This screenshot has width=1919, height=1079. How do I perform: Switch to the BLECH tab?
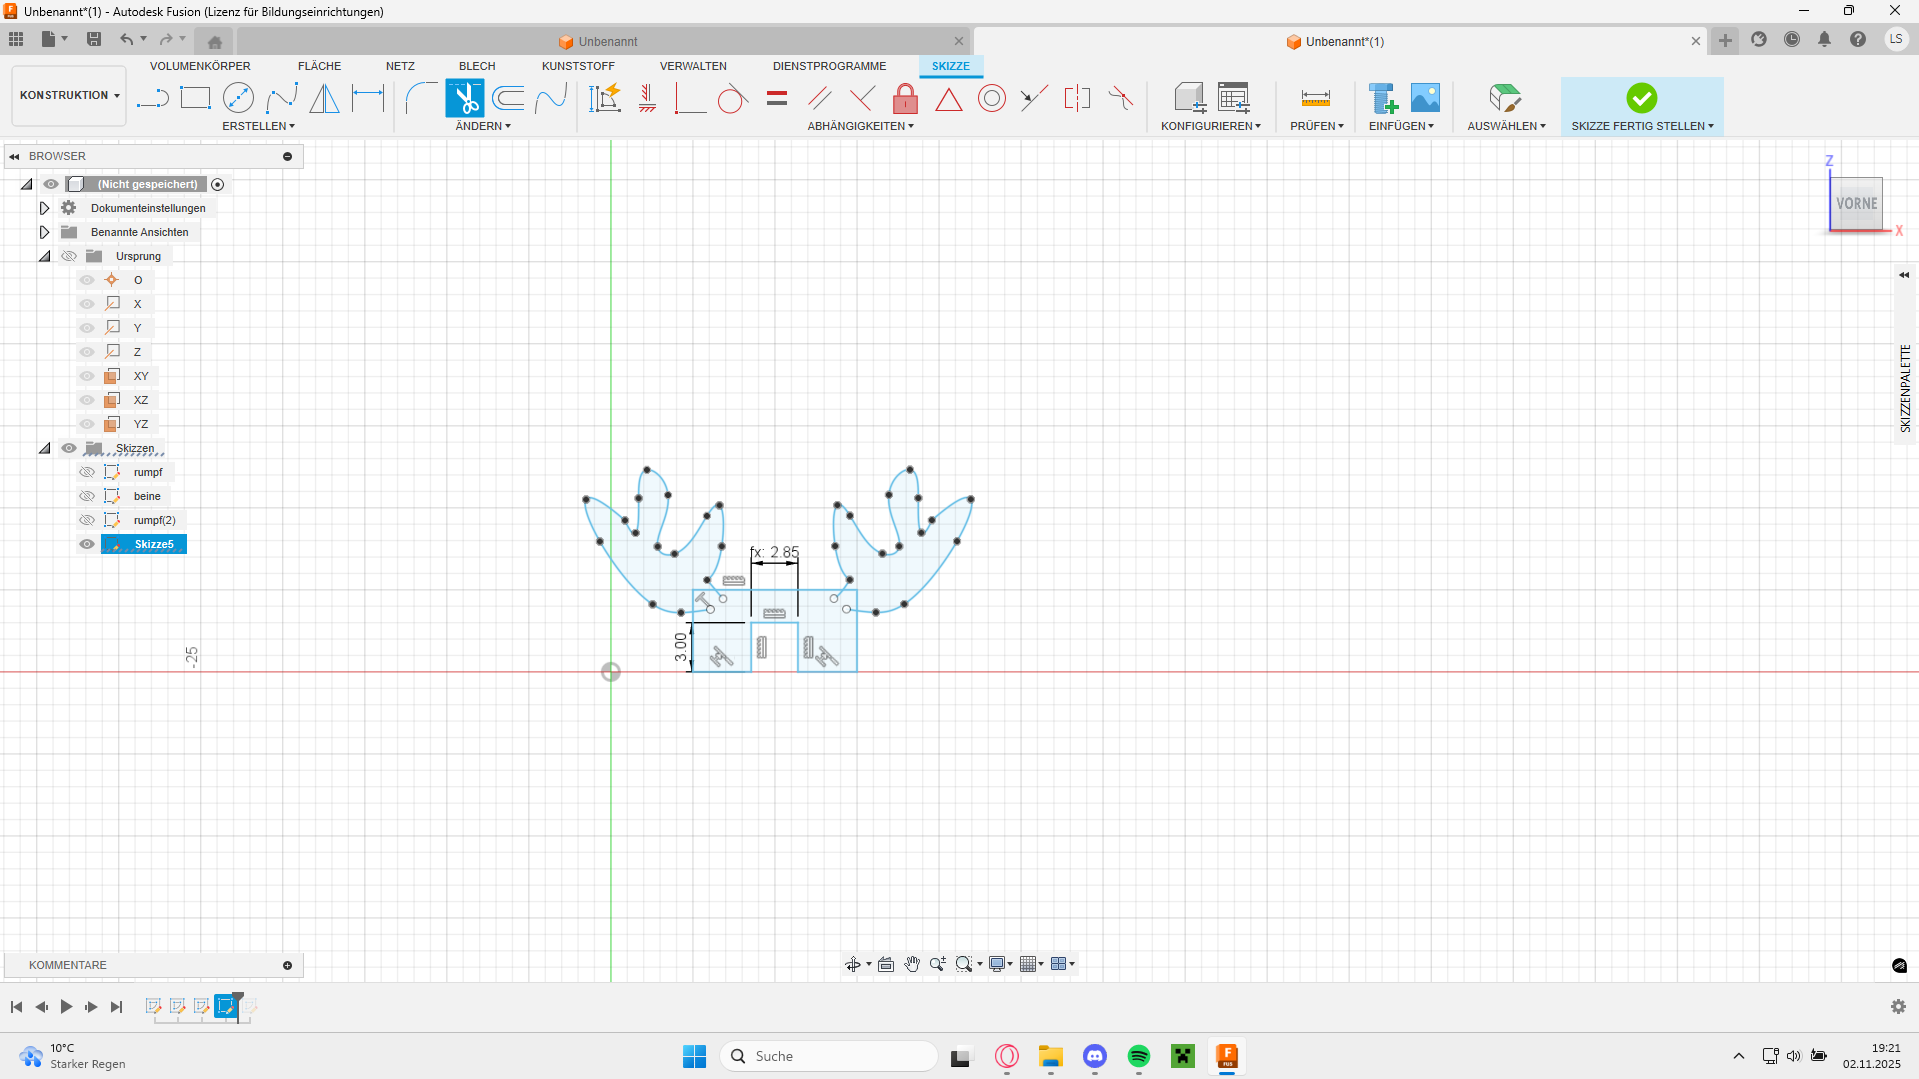click(x=477, y=66)
